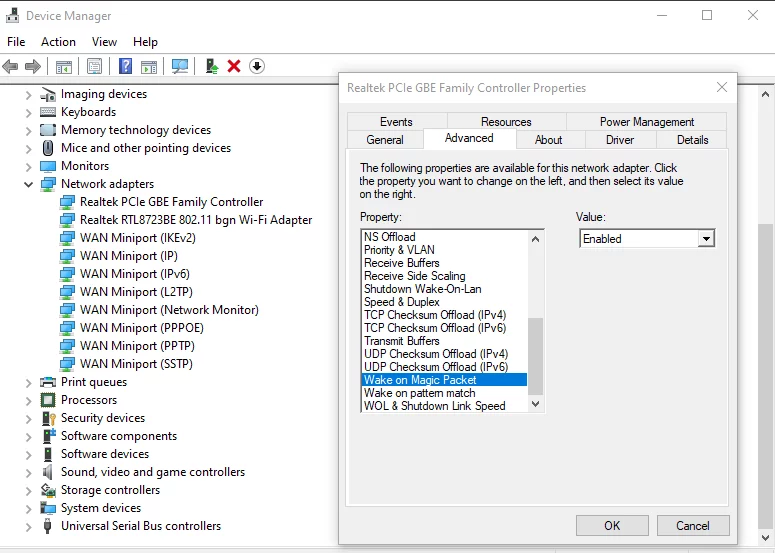Click the Sound, video and game controllers speaker icon
The height and width of the screenshot is (553, 775).
pos(47,472)
